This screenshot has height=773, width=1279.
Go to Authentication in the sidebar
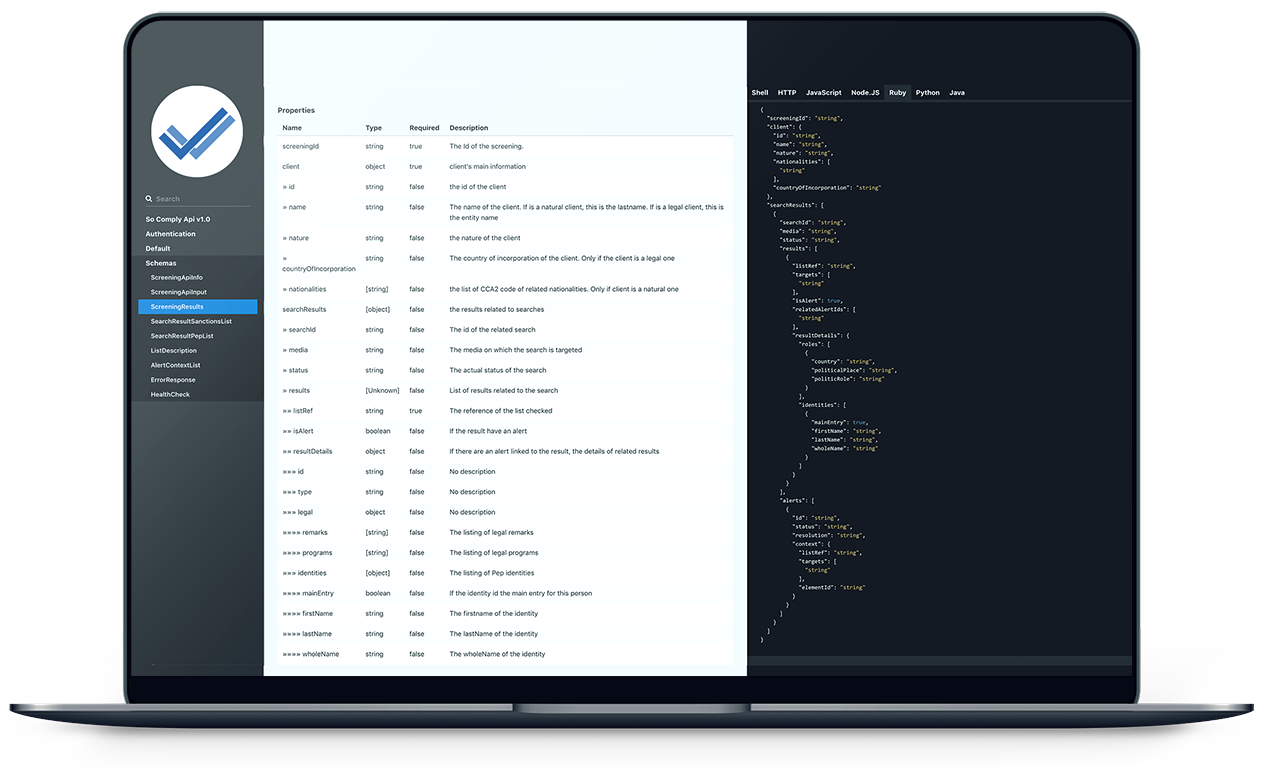171,234
